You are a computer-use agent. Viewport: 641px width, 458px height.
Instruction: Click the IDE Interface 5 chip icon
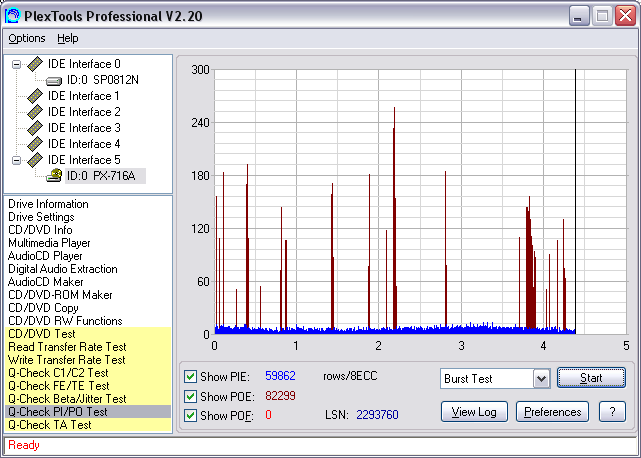tap(35, 159)
